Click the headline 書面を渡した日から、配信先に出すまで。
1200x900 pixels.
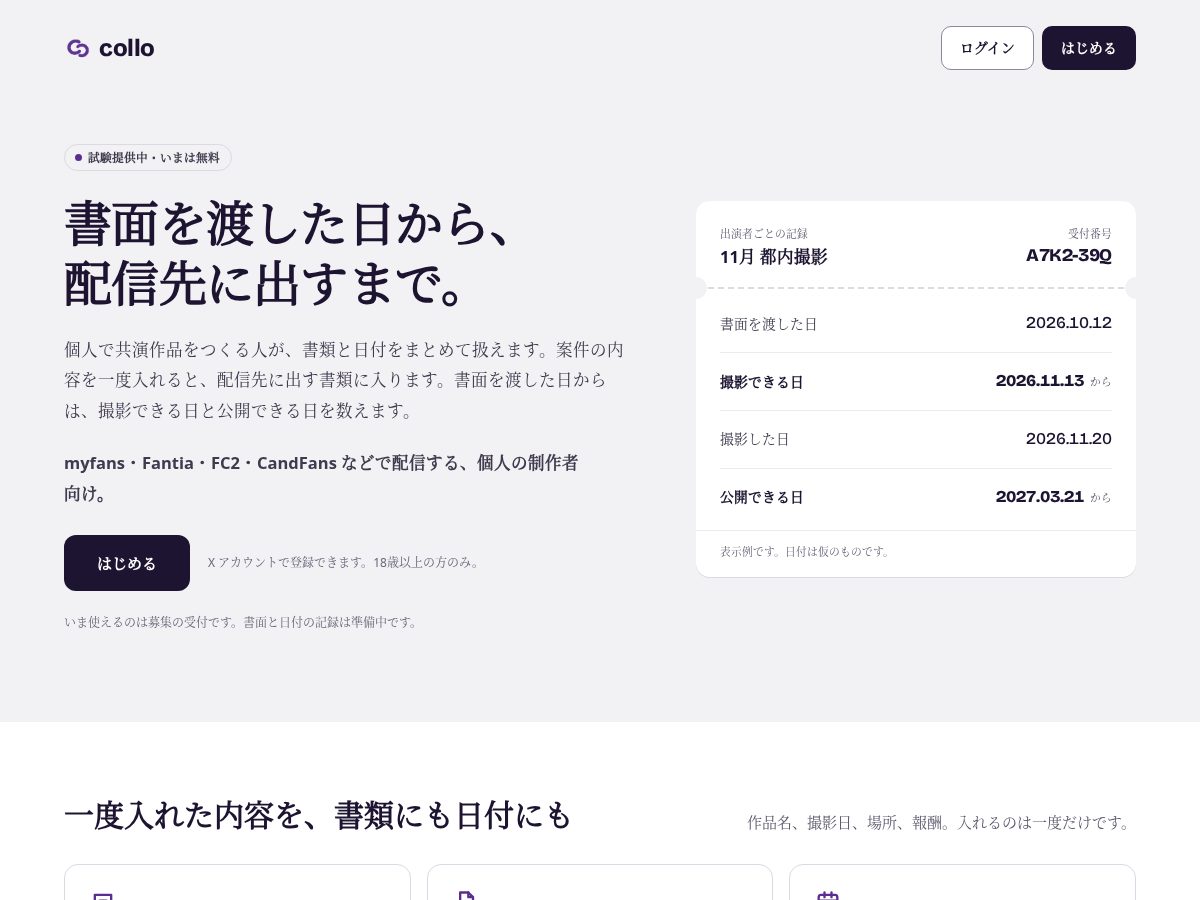pos(290,254)
